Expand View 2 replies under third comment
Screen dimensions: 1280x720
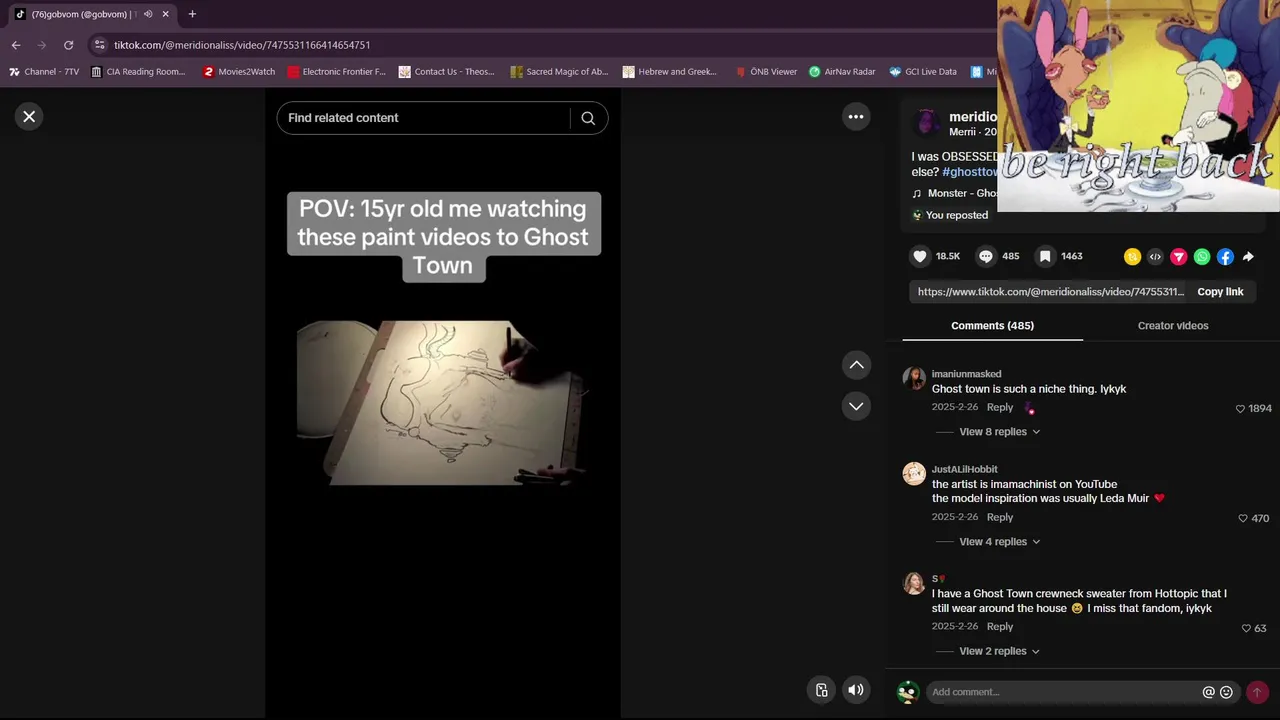pyautogui.click(x=999, y=651)
